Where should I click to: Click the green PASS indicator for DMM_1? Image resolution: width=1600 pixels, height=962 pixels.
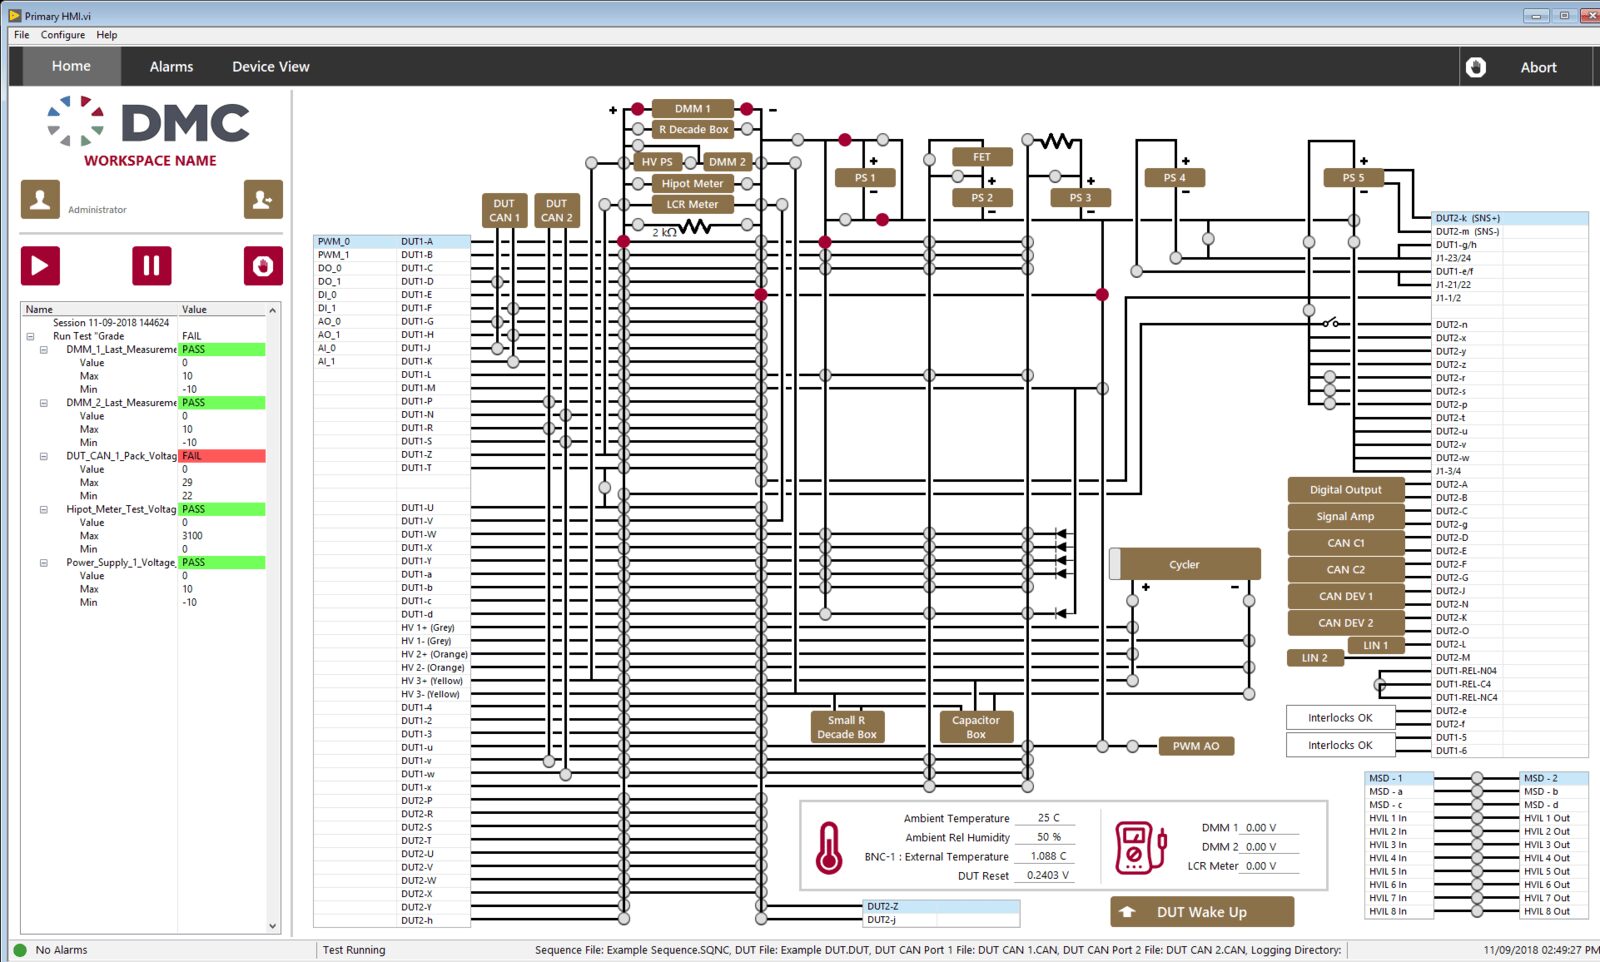point(222,350)
